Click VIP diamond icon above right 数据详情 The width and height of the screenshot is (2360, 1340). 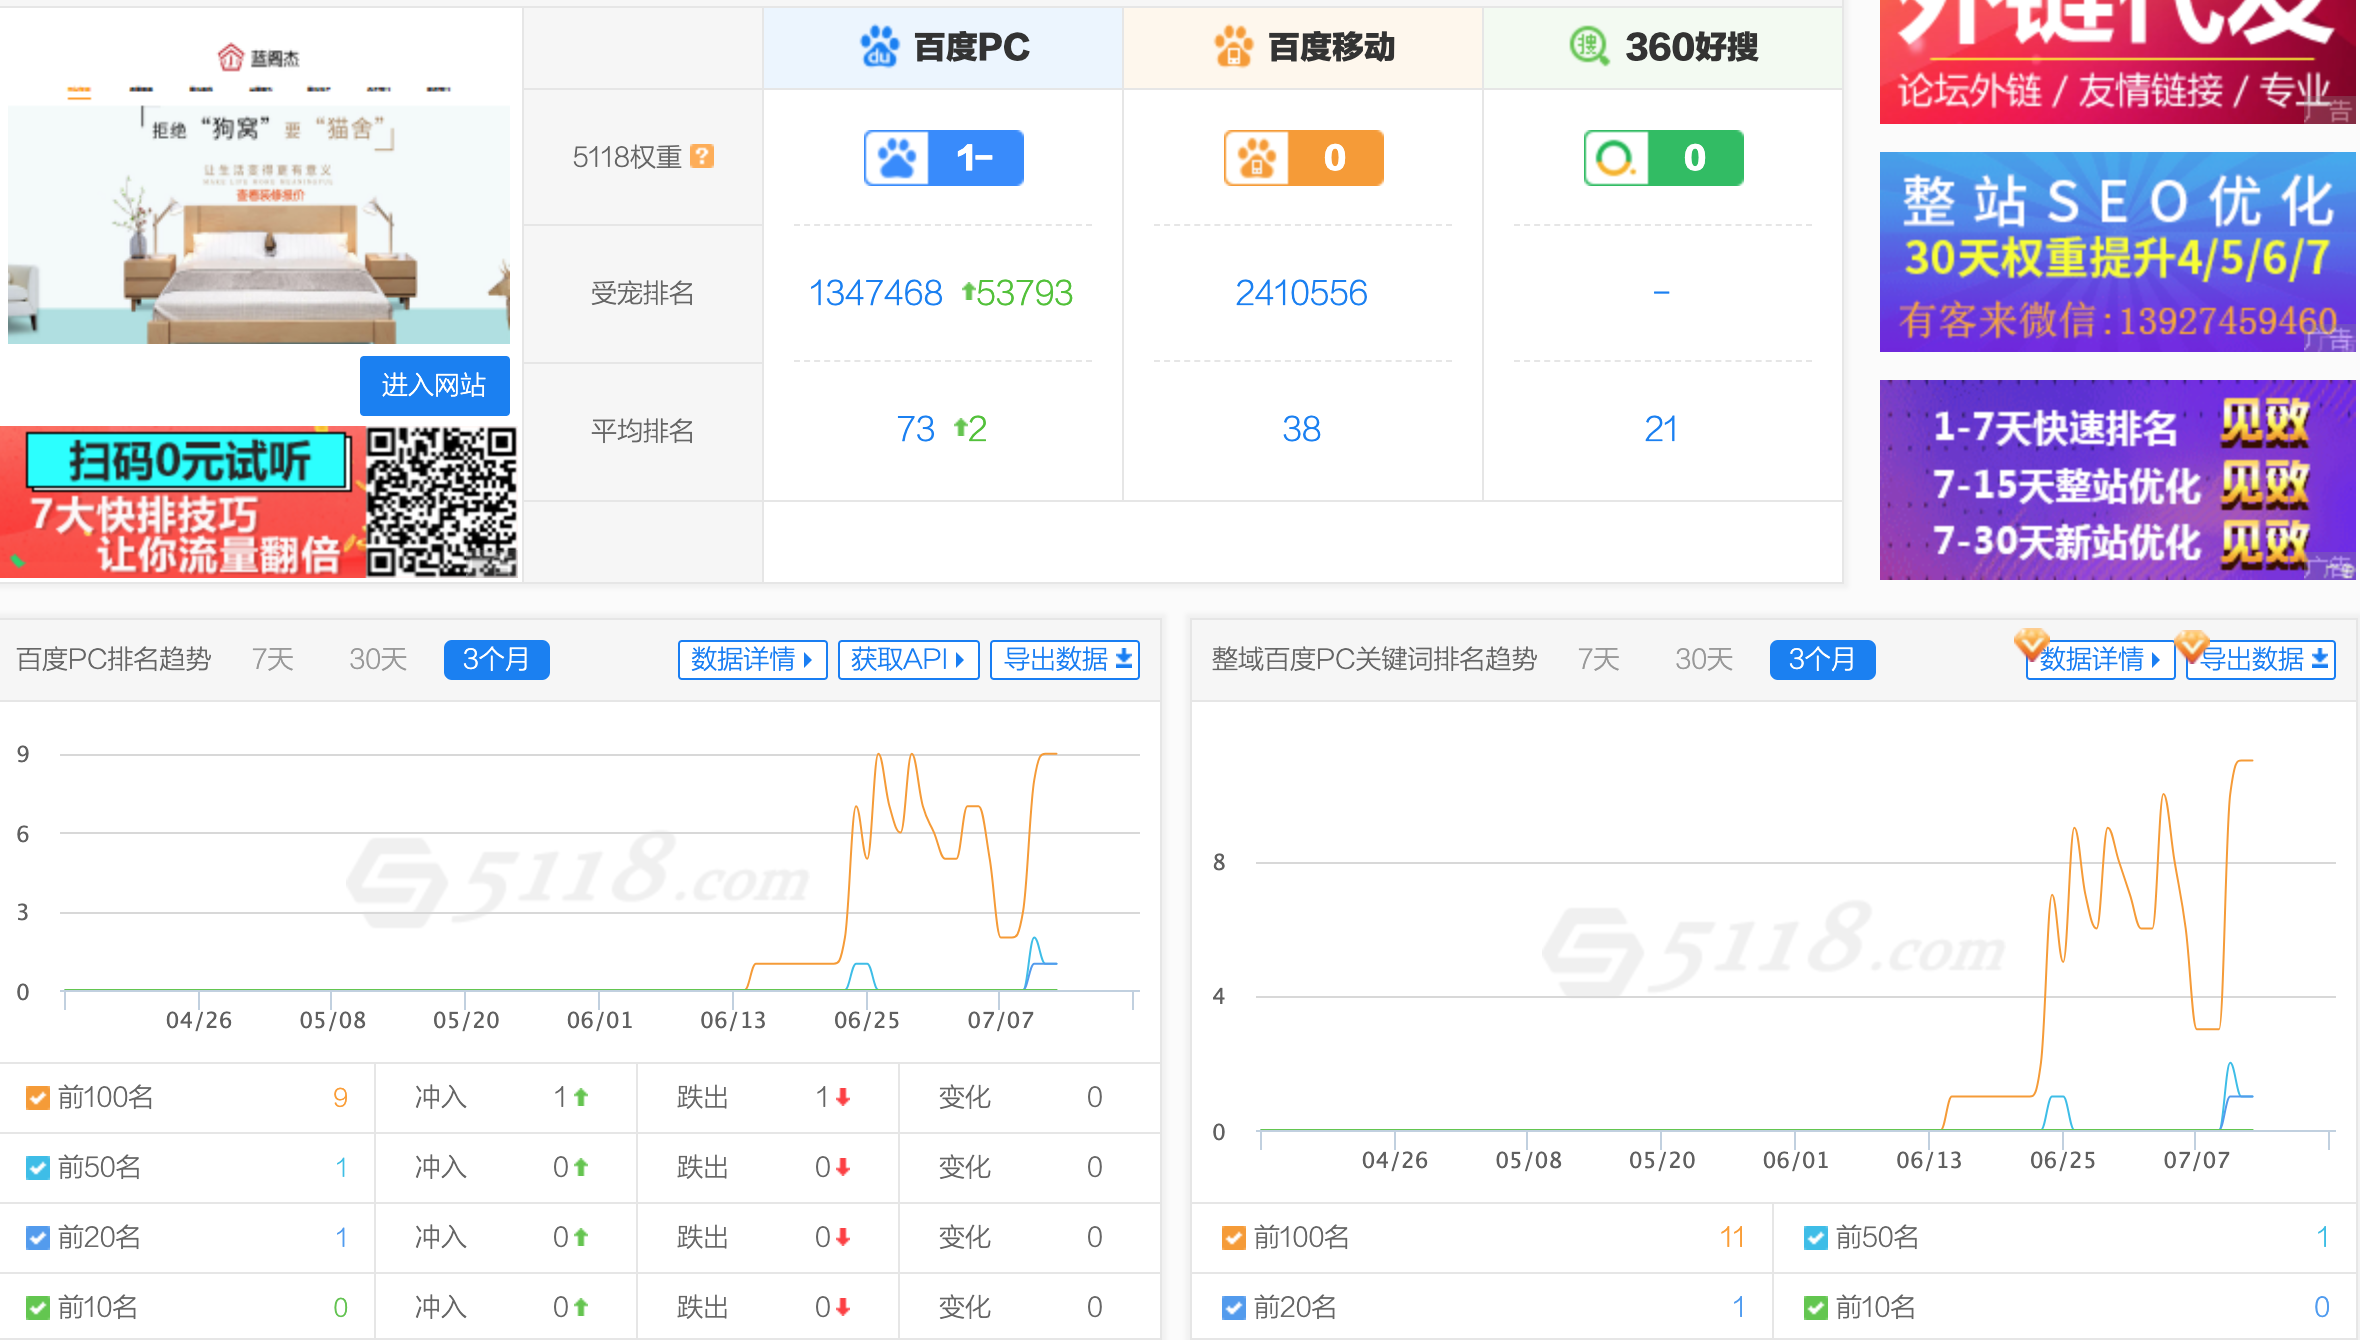coord(2032,645)
